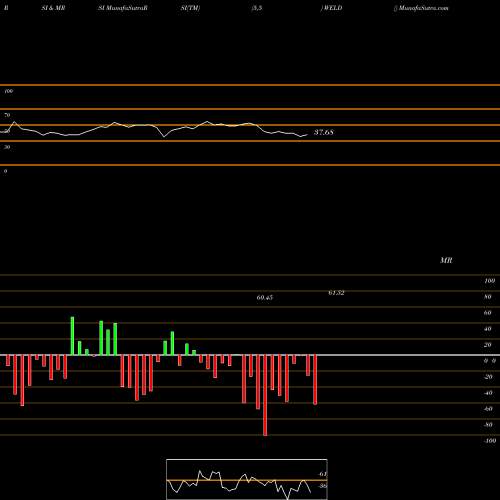Click the end of white RSI line
The image size is (500, 500).
(x=307, y=135)
